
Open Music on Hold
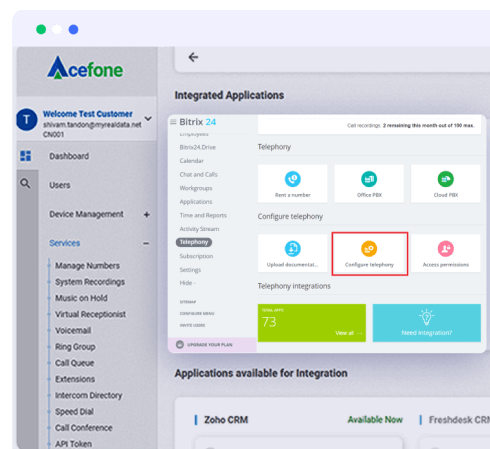81,298
